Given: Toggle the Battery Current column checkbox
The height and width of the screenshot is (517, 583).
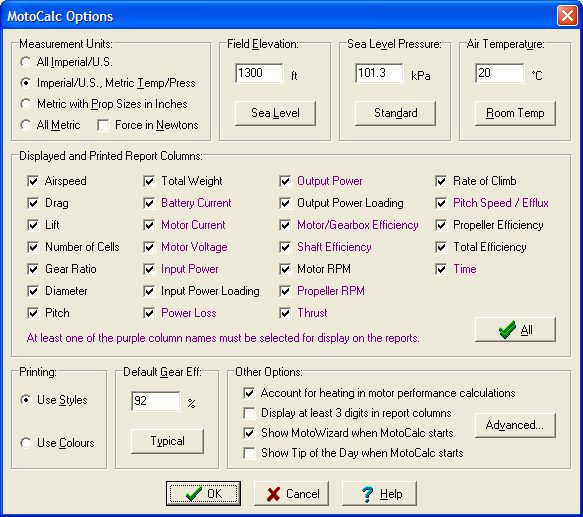Looking at the screenshot, I should pos(149,203).
